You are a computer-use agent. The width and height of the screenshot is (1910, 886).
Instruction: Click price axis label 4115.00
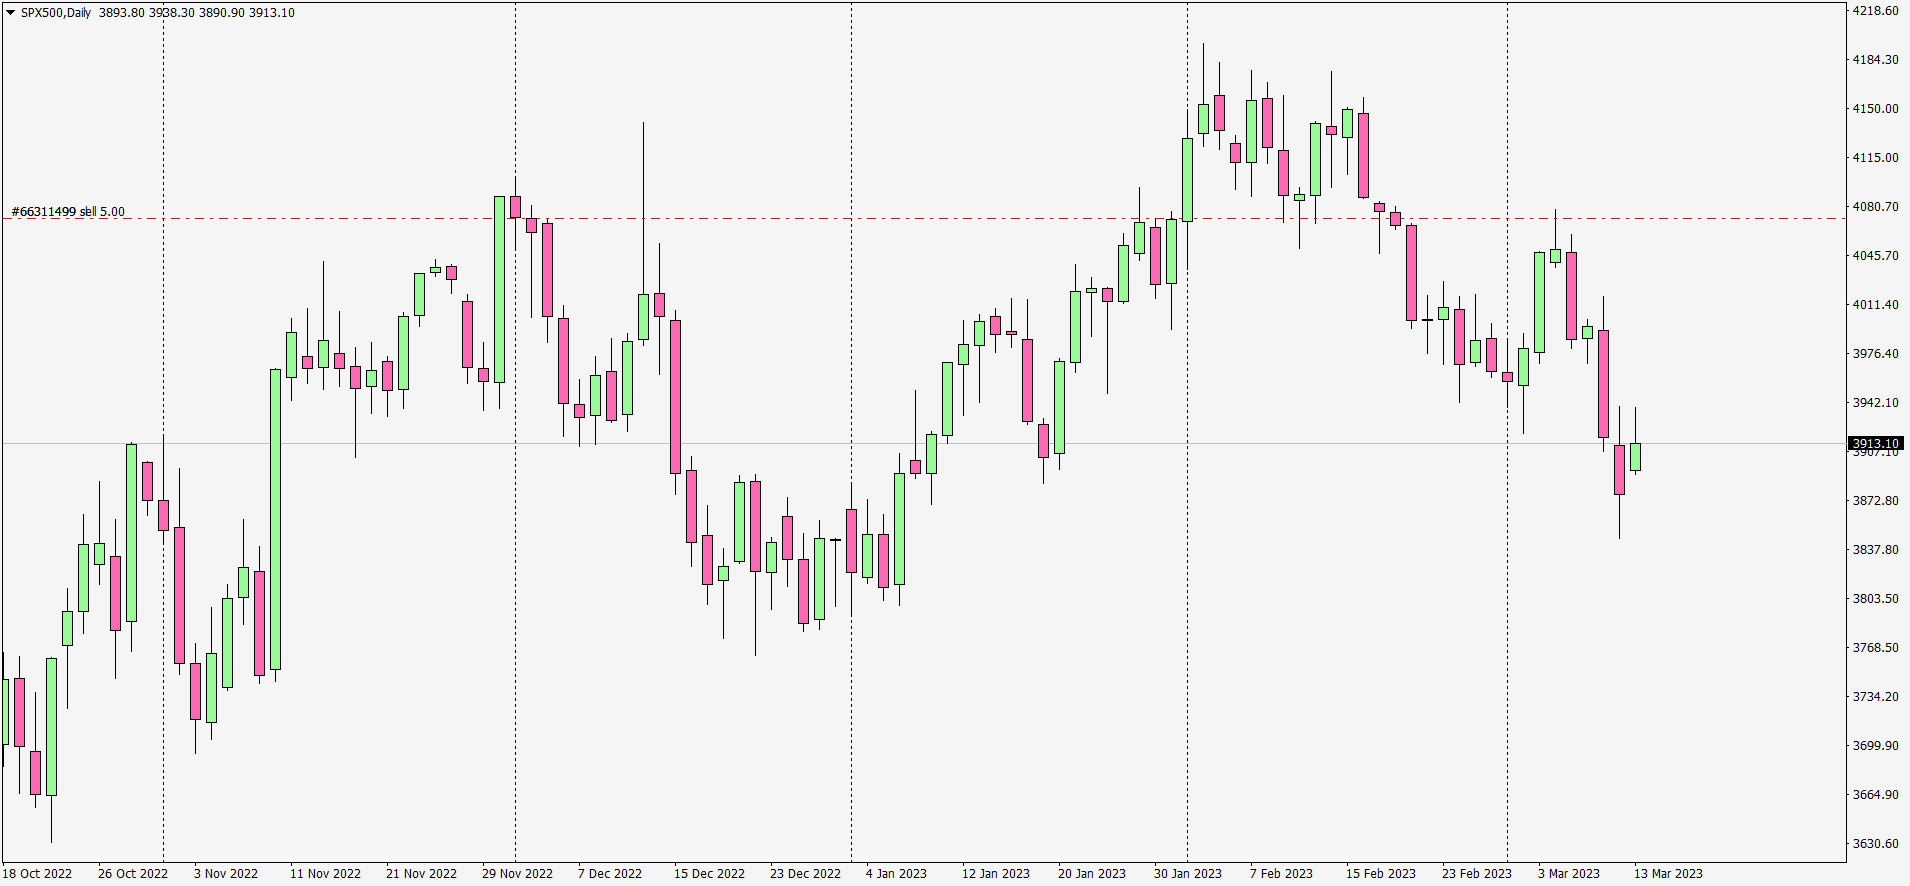coord(1875,158)
